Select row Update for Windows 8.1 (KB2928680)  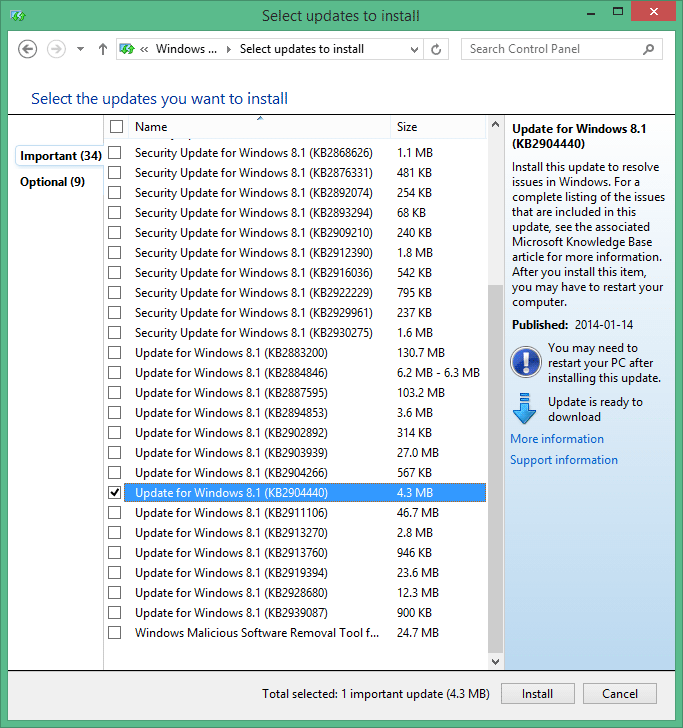[305, 592]
